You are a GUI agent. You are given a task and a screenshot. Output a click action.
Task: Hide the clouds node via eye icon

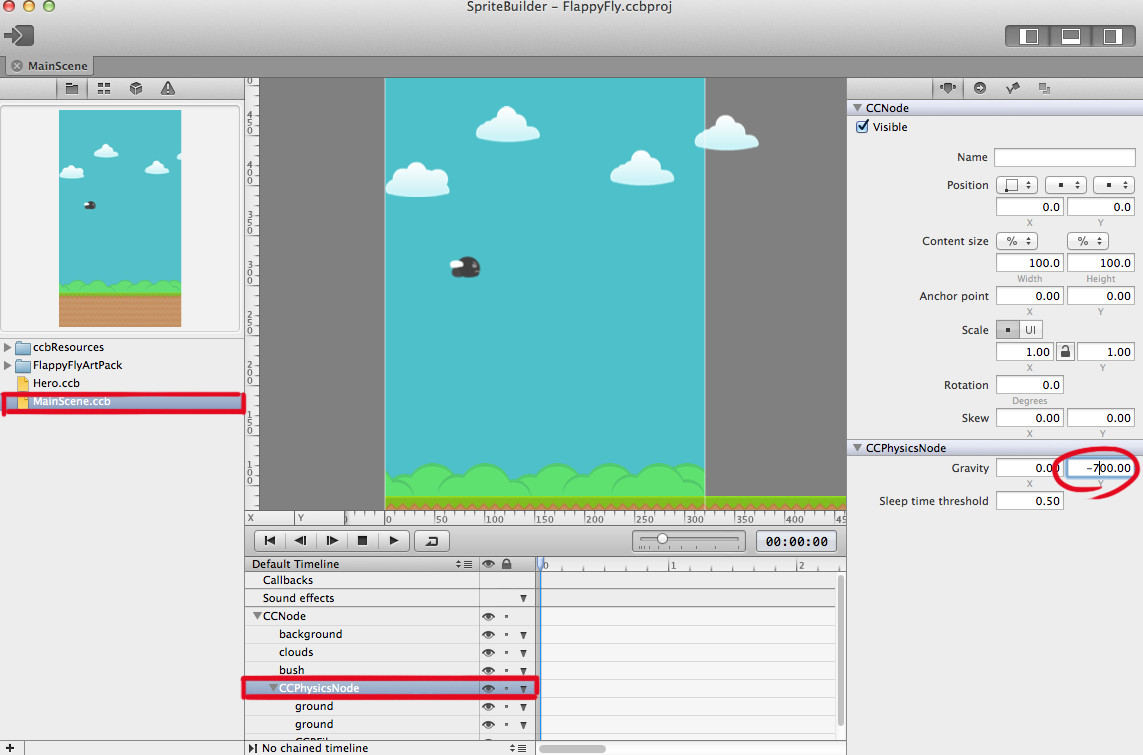[488, 653]
